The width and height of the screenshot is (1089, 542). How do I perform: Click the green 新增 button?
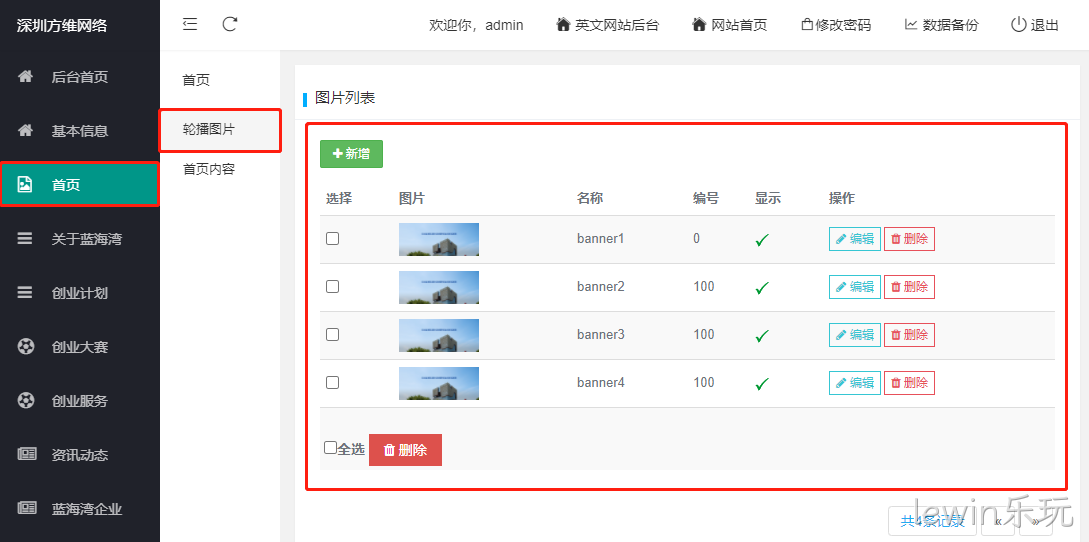(x=351, y=154)
